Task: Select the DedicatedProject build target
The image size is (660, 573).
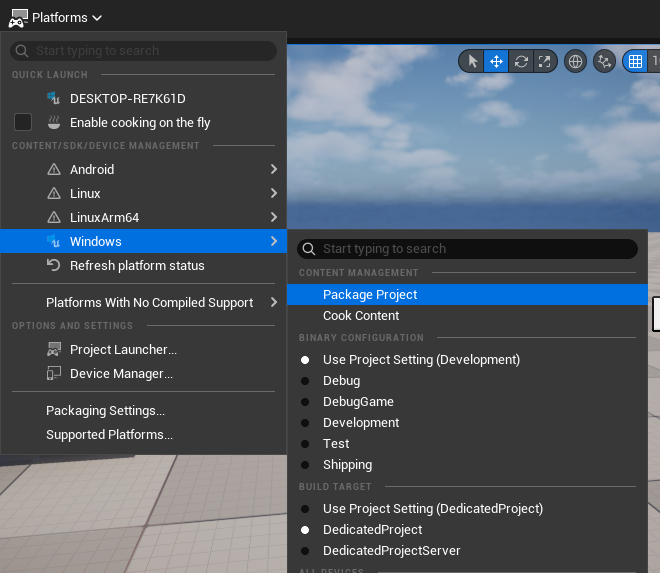Action: [x=467, y=530]
